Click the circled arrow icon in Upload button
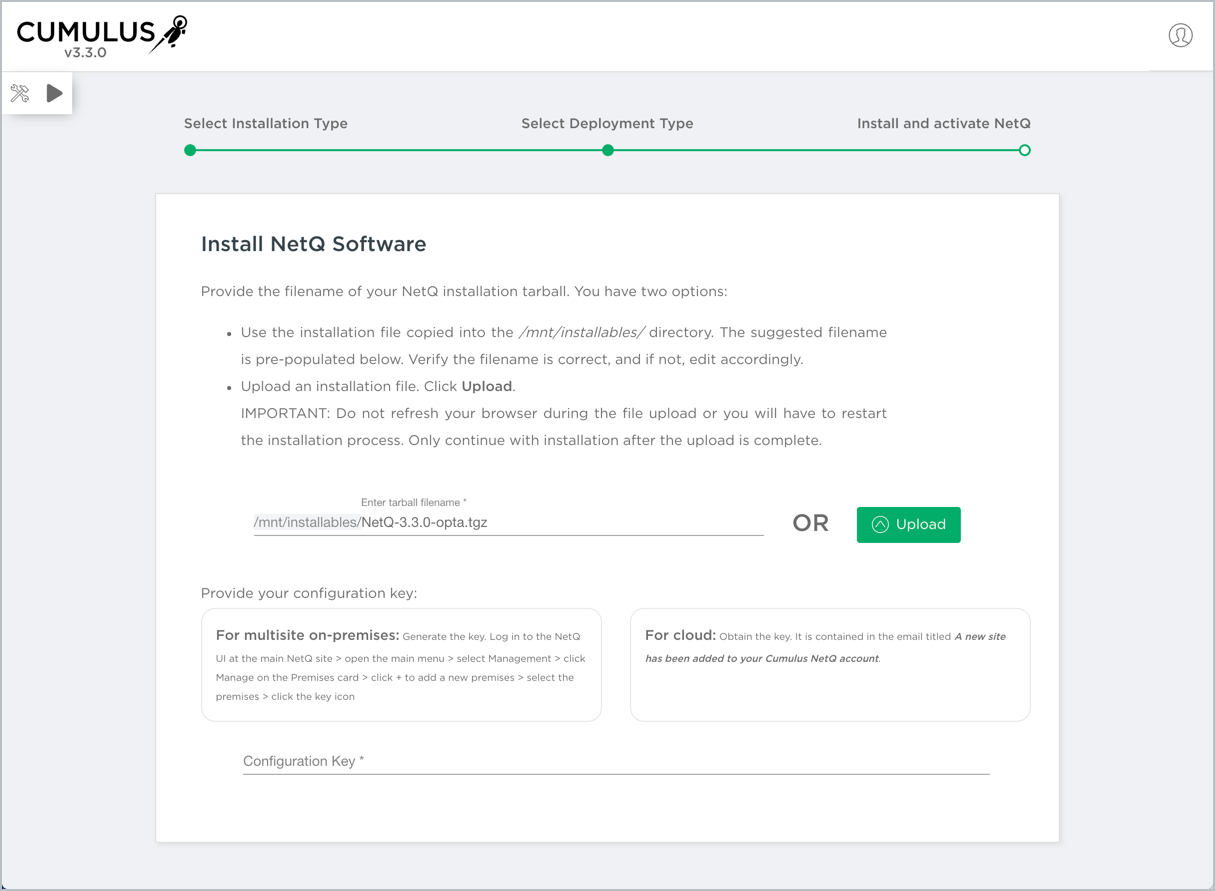 click(x=880, y=525)
